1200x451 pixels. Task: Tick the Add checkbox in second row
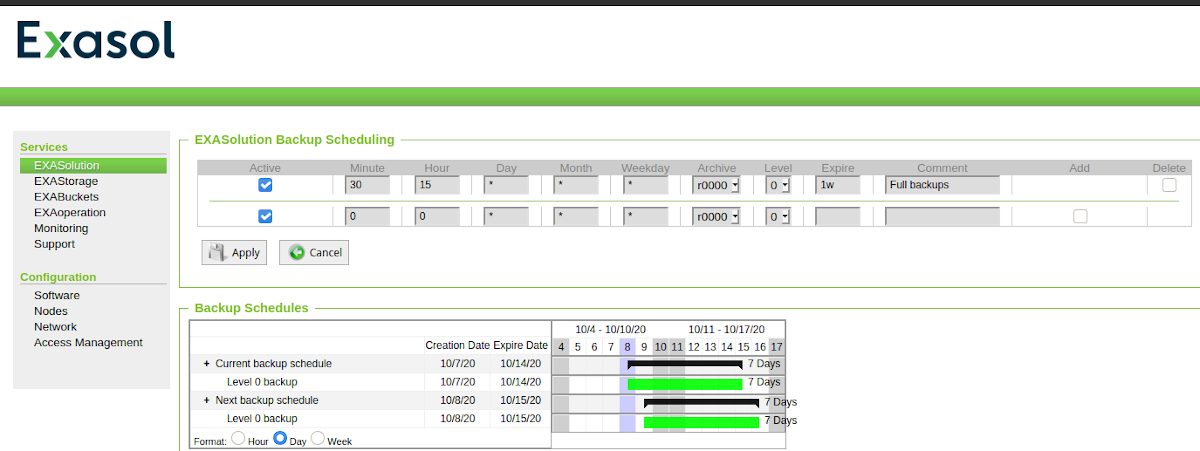[1080, 216]
